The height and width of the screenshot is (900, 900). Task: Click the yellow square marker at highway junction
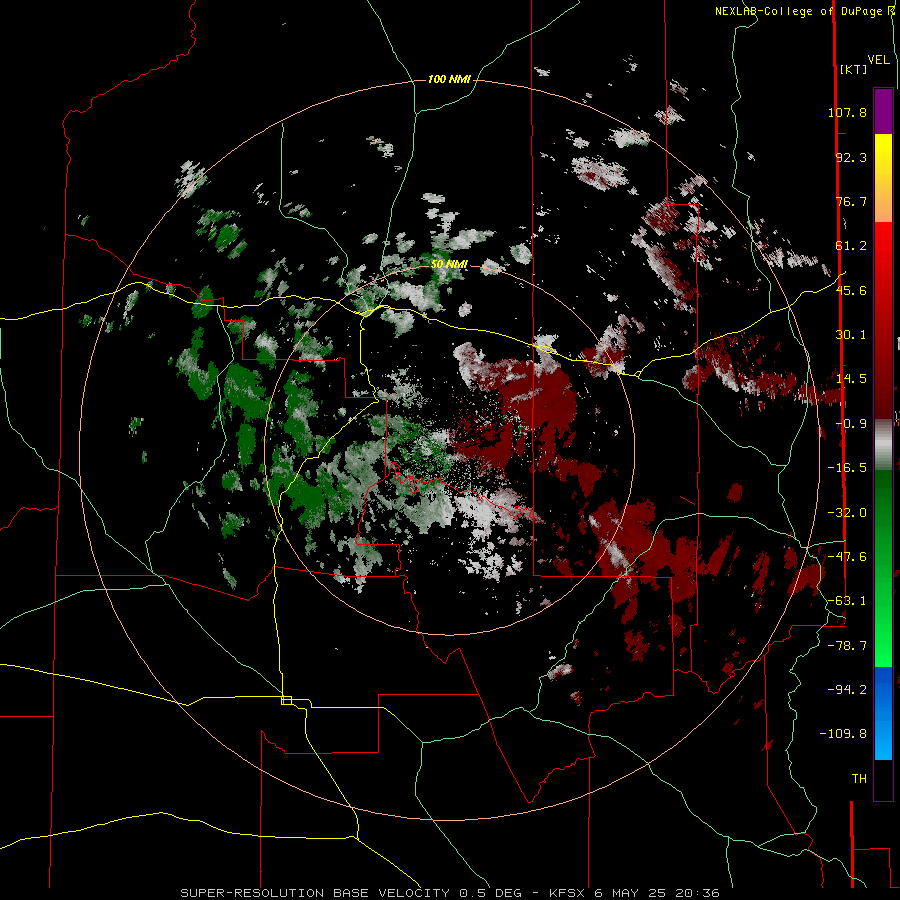[286, 700]
